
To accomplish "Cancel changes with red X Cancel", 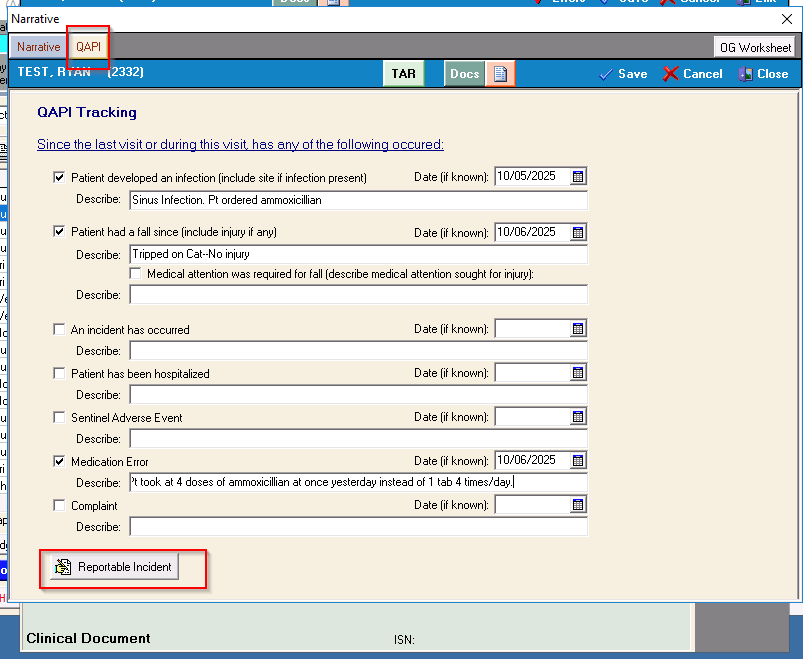I will click(692, 74).
